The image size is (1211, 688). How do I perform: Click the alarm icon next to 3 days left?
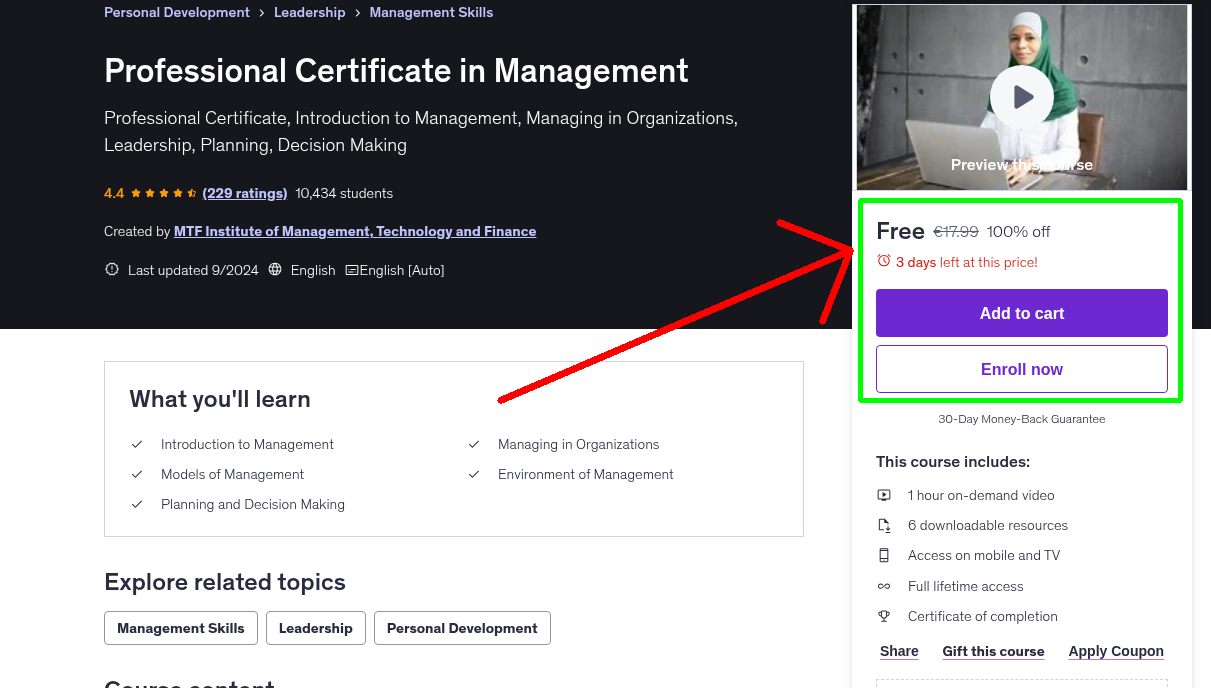(x=883, y=260)
